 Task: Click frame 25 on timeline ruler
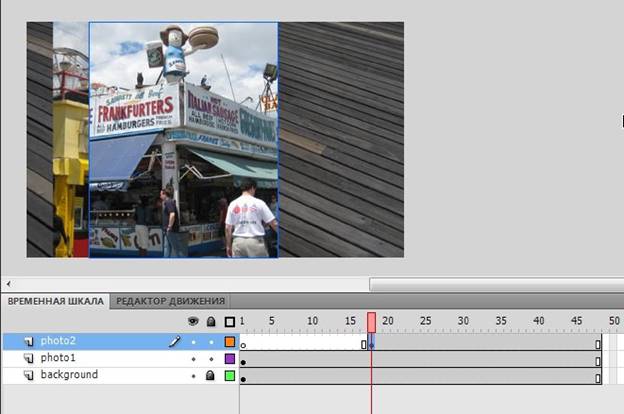click(425, 321)
